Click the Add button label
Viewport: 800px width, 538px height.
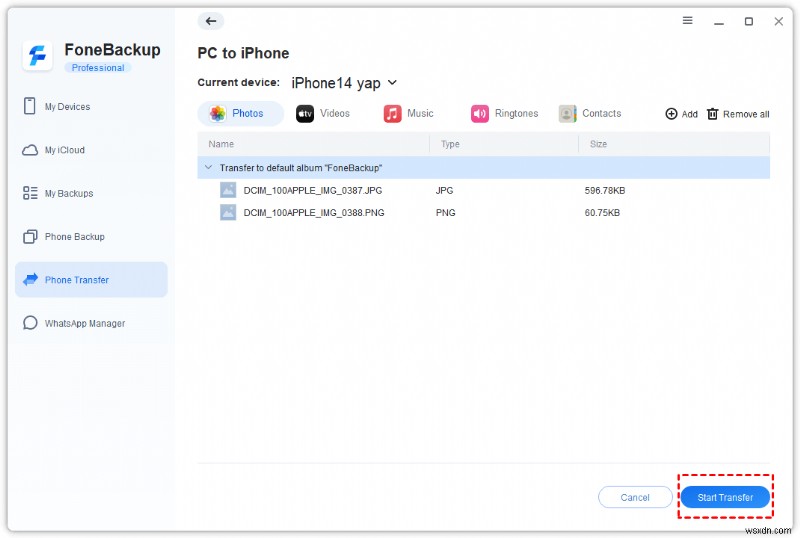click(689, 114)
